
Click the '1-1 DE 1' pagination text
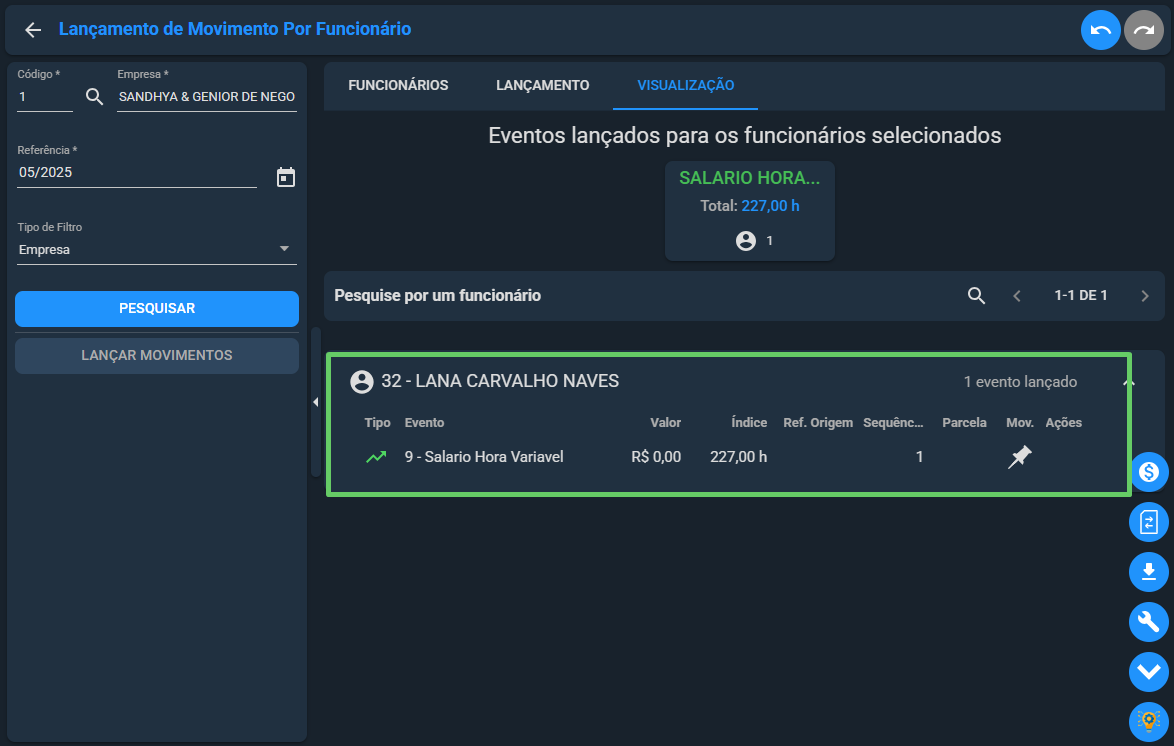coord(1080,296)
